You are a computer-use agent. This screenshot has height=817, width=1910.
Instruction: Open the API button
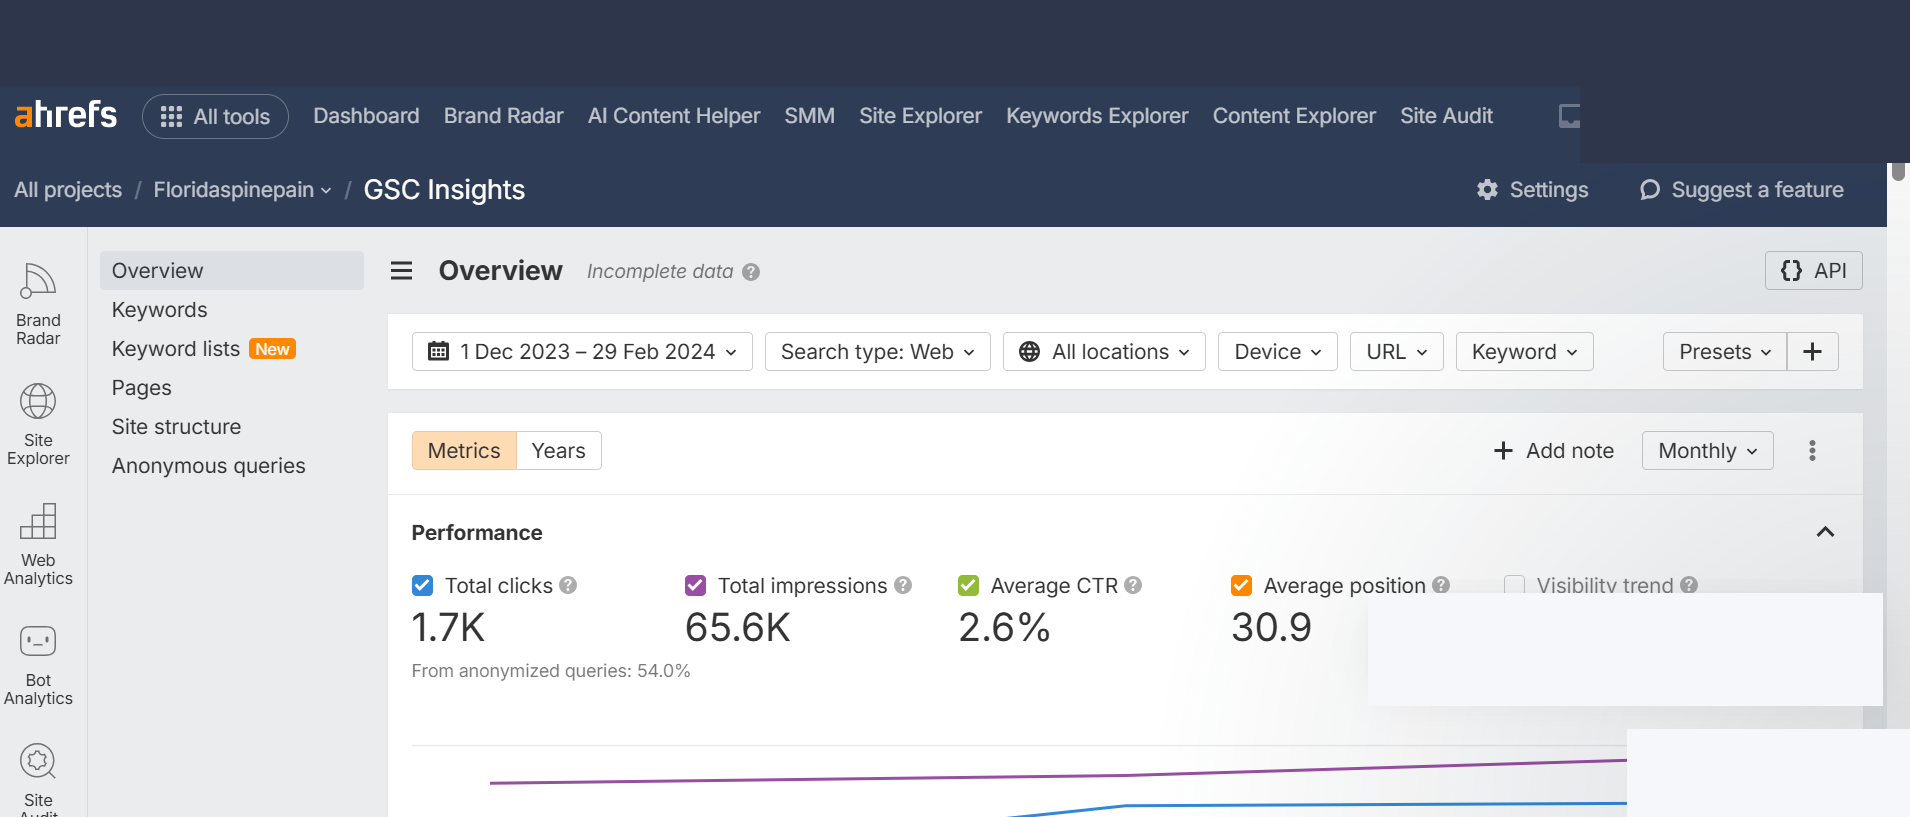coord(1813,271)
